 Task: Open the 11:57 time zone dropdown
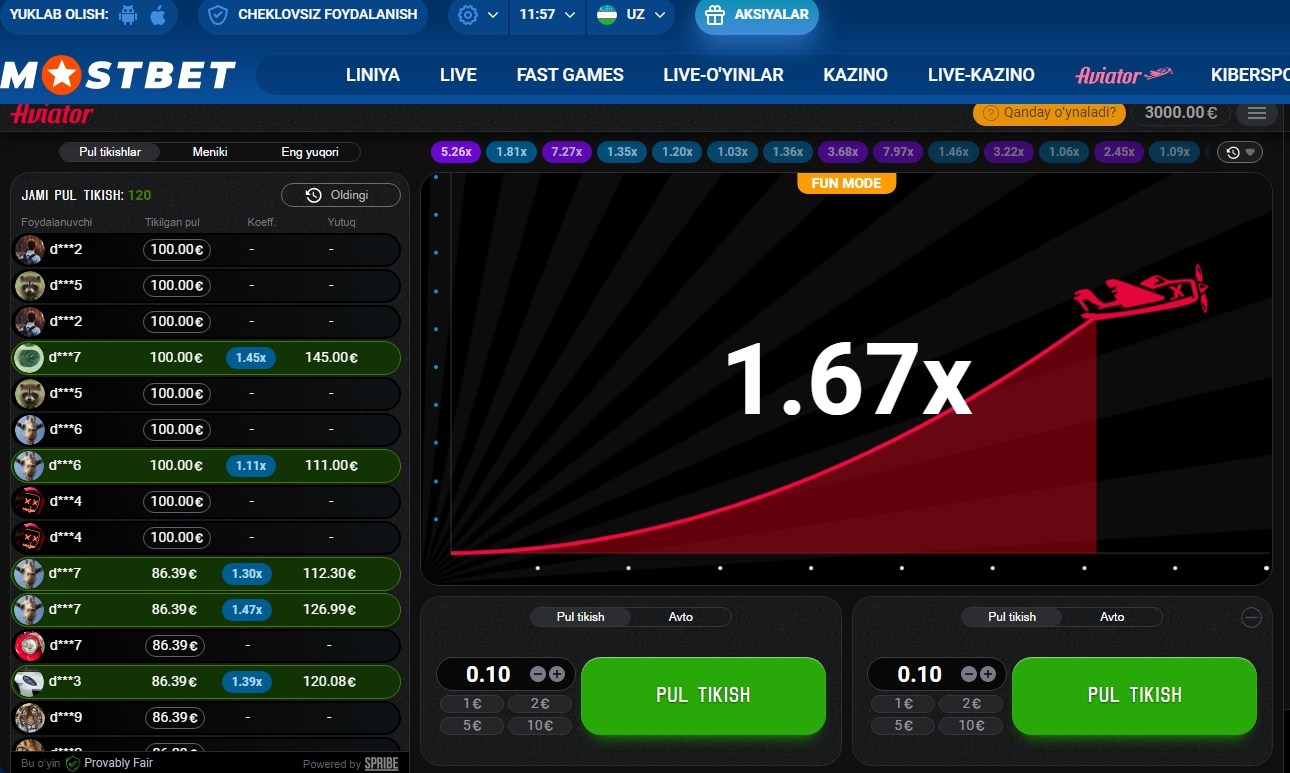point(547,15)
